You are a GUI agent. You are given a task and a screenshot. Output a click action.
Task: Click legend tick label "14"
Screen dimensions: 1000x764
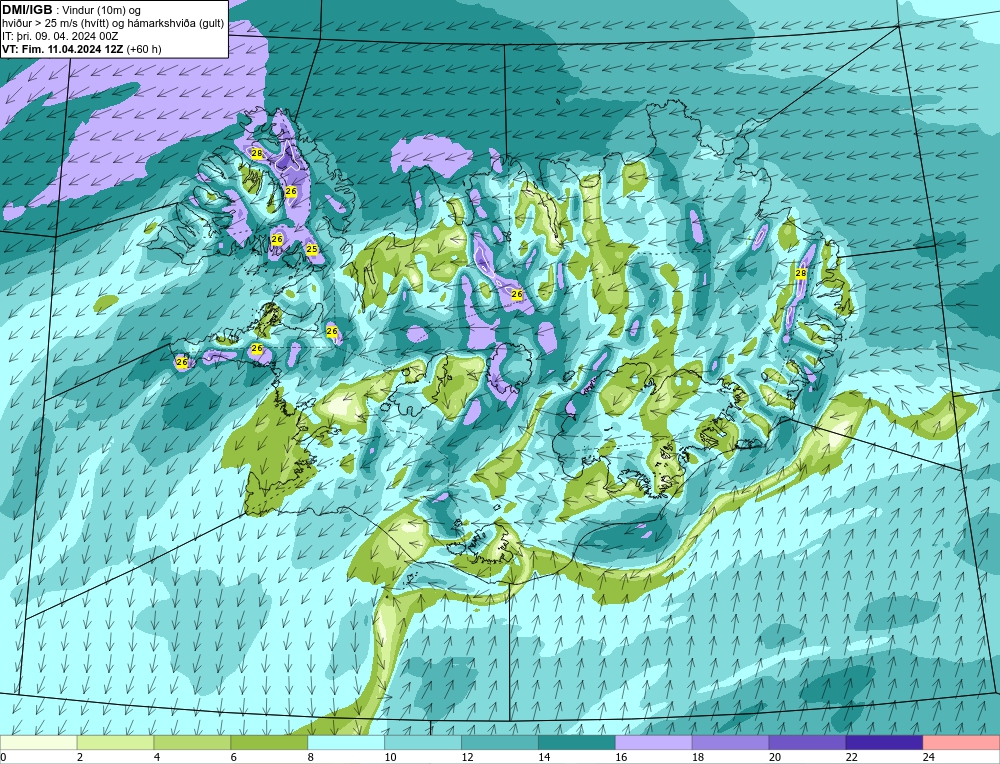pyautogui.click(x=544, y=757)
